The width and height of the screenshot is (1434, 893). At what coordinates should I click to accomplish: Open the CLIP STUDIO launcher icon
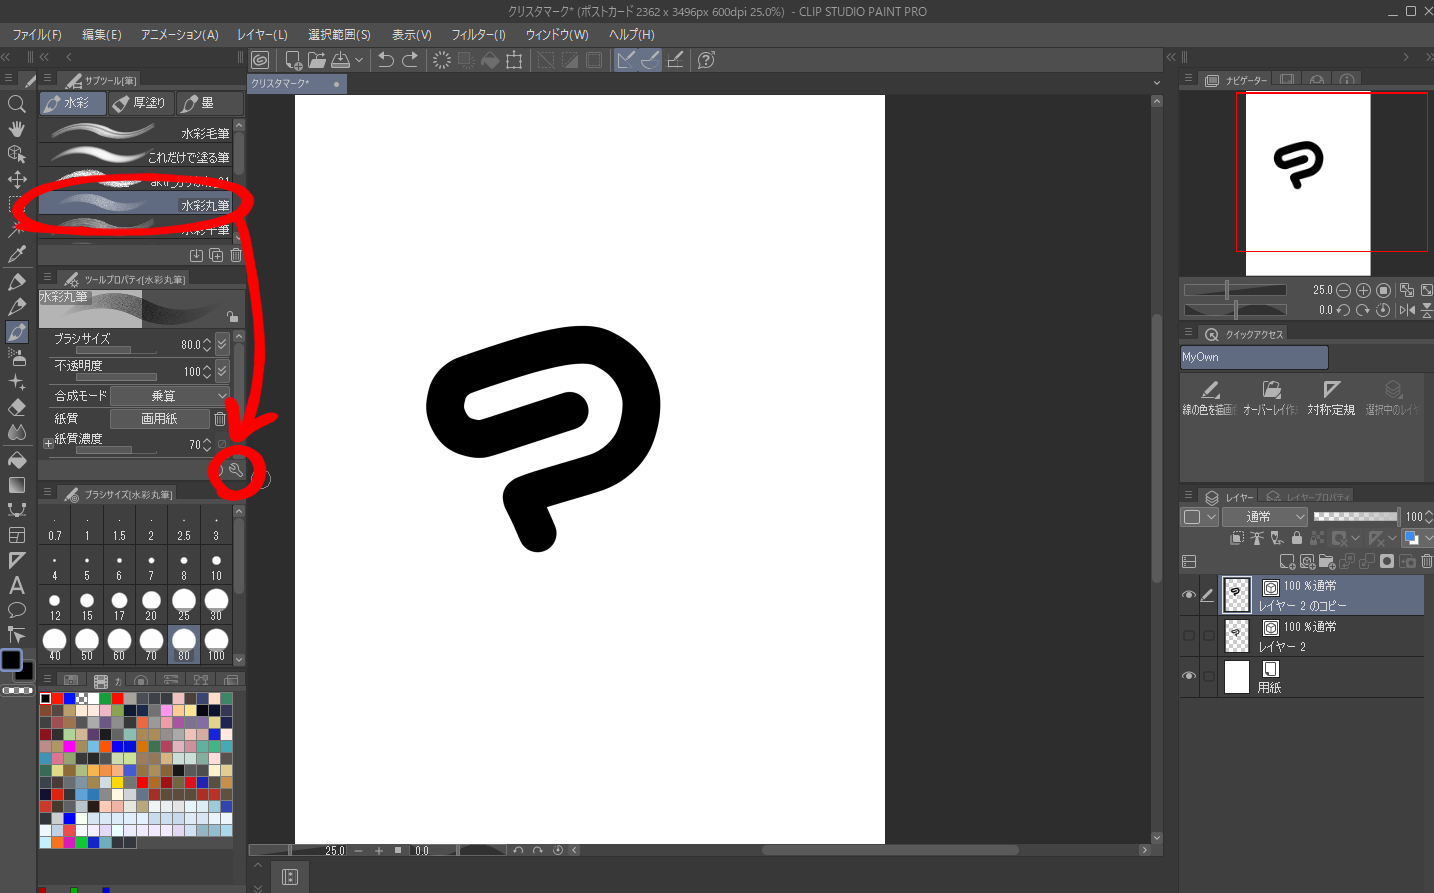click(260, 60)
